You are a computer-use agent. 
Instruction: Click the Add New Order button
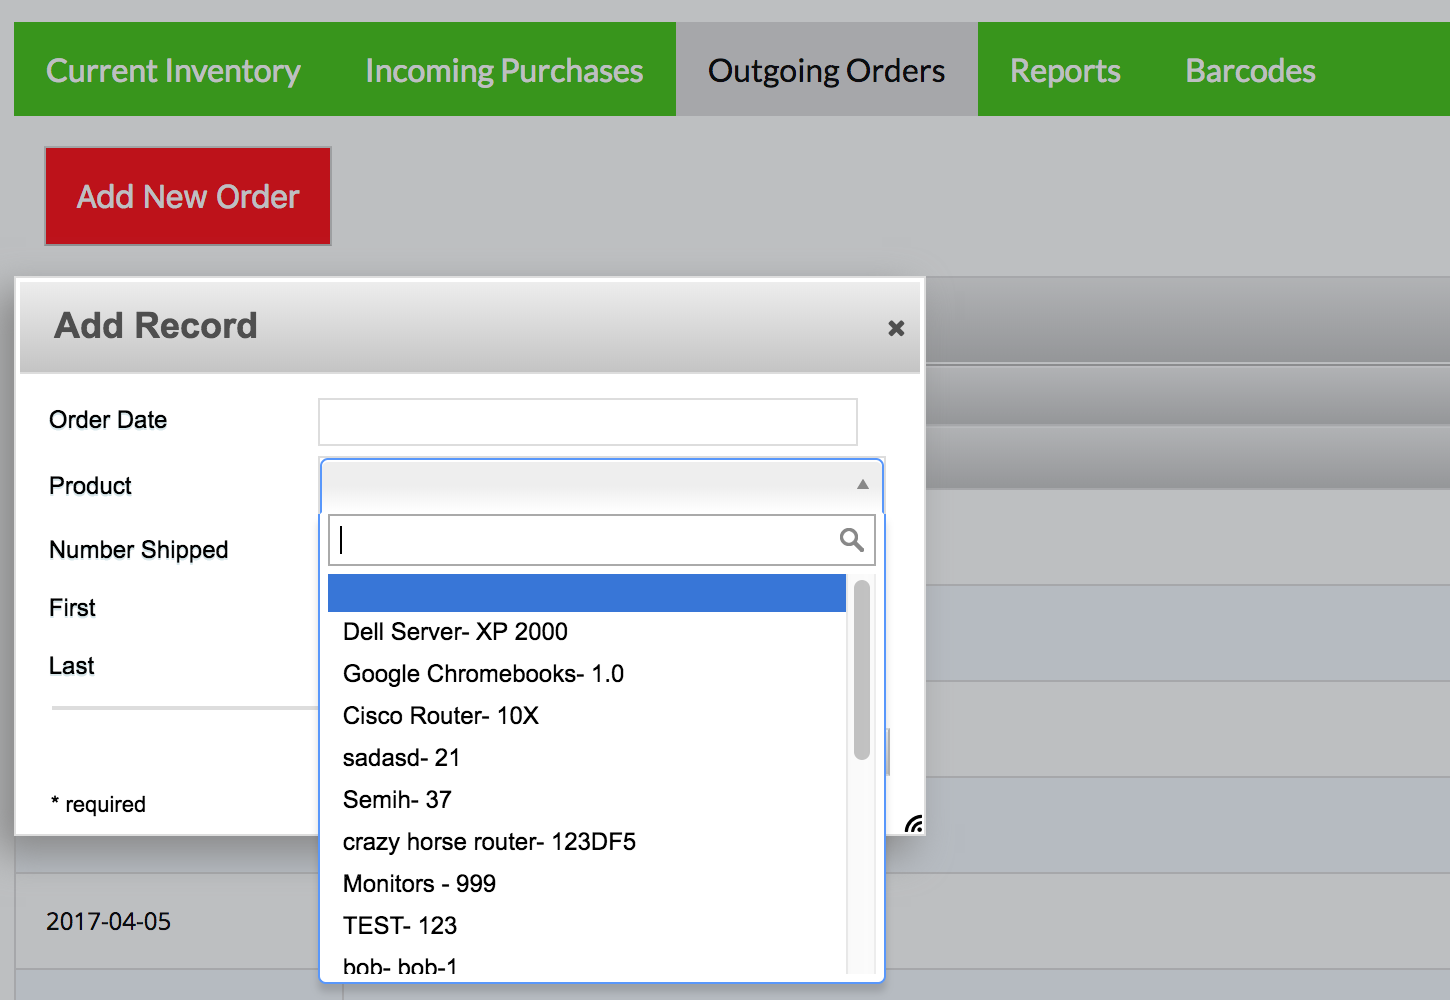click(x=188, y=196)
